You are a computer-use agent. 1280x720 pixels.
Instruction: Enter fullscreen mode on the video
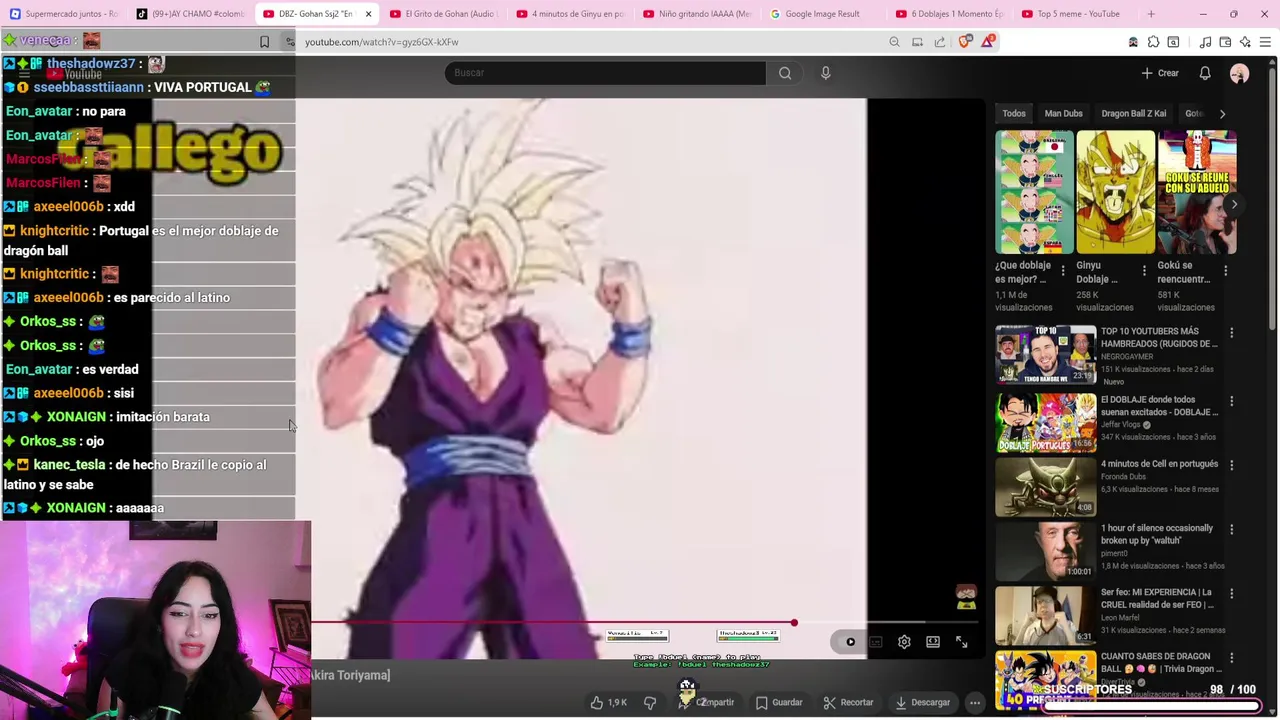click(x=961, y=642)
